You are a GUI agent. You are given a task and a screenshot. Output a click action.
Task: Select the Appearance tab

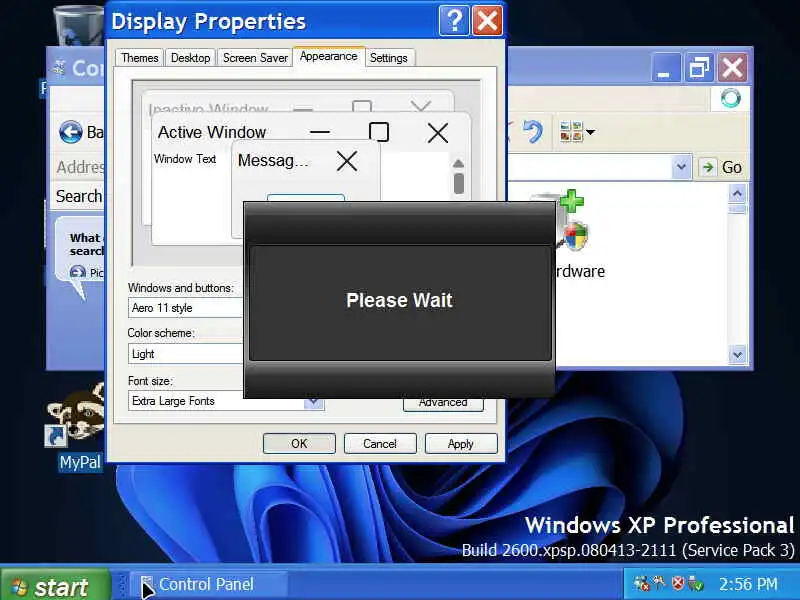(x=329, y=56)
